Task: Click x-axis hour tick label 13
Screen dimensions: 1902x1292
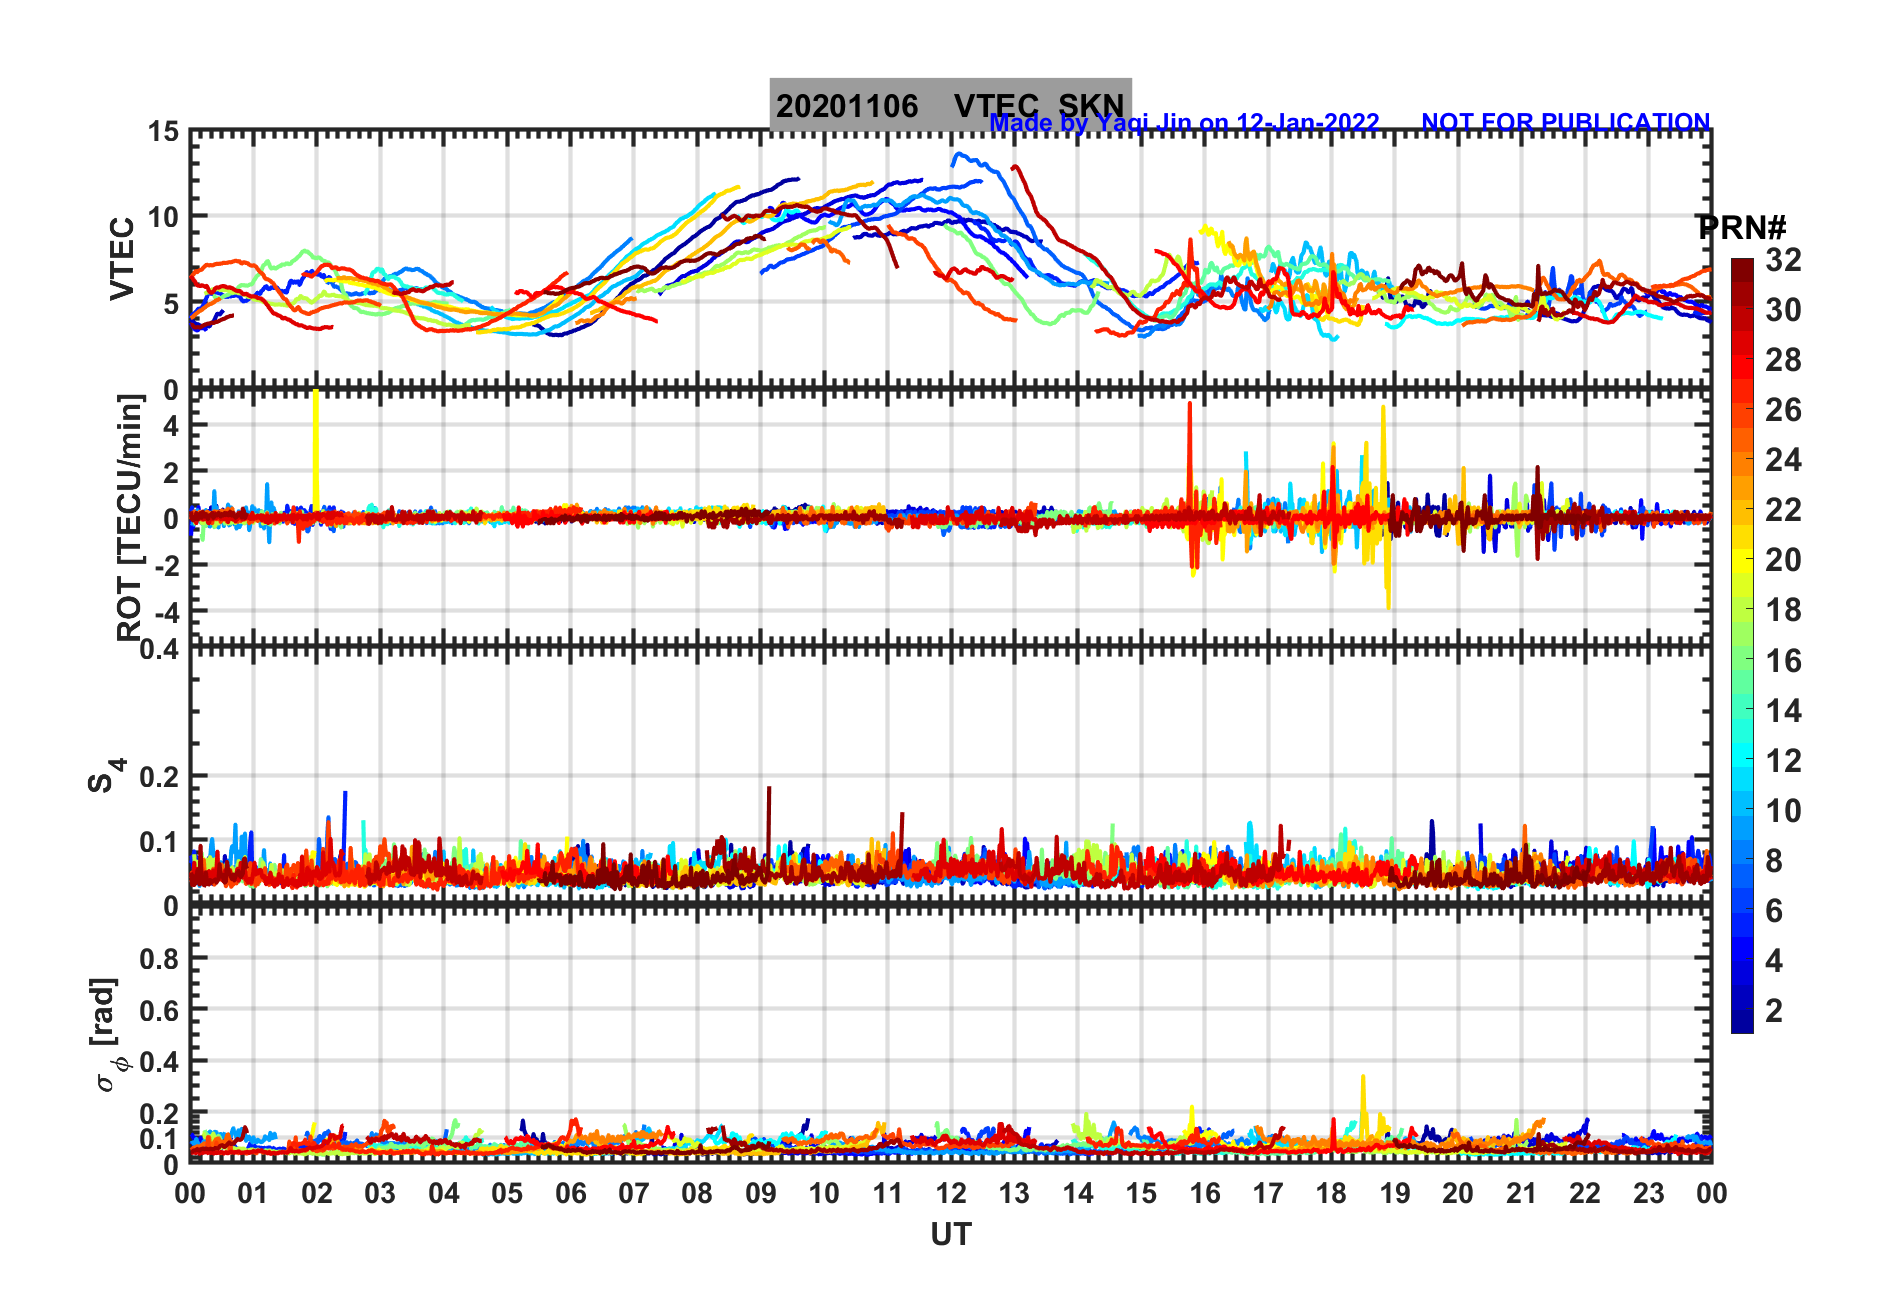Action: click(x=1014, y=1193)
